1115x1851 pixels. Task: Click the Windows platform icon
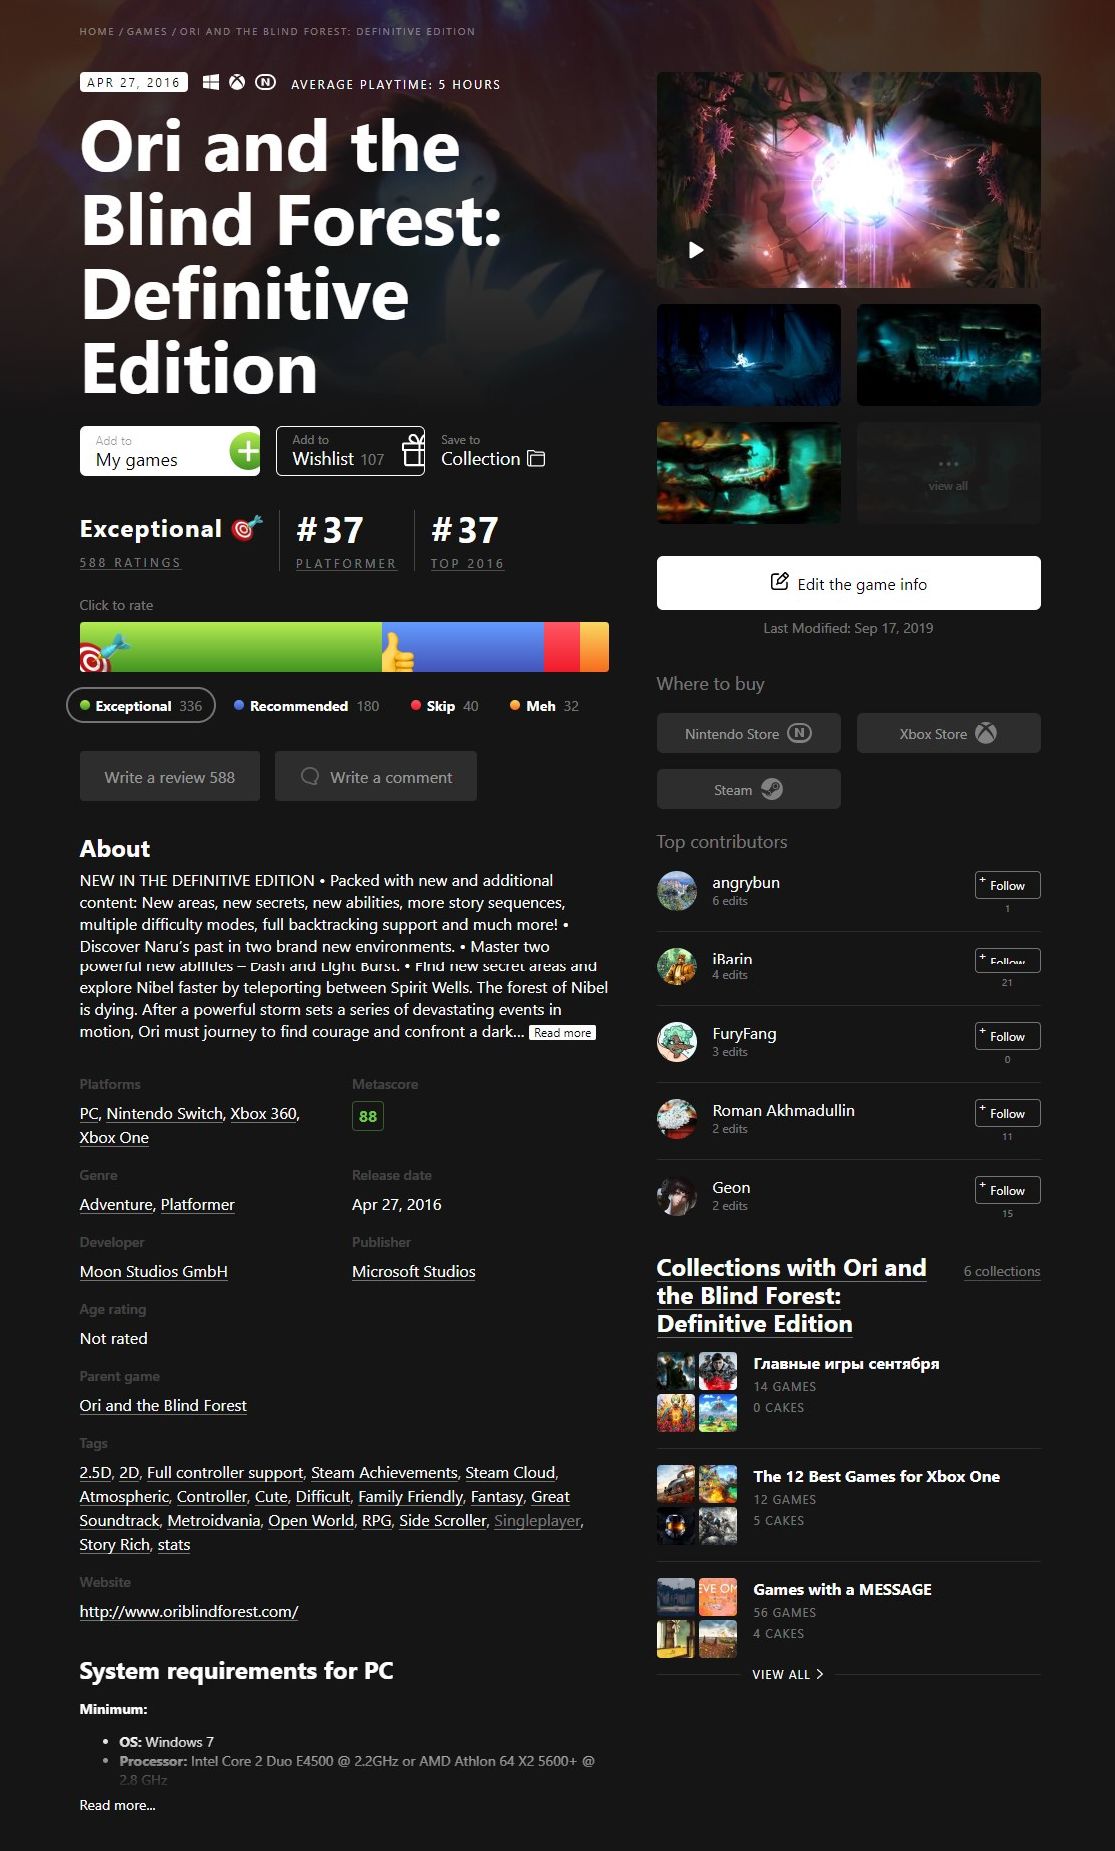coord(211,83)
